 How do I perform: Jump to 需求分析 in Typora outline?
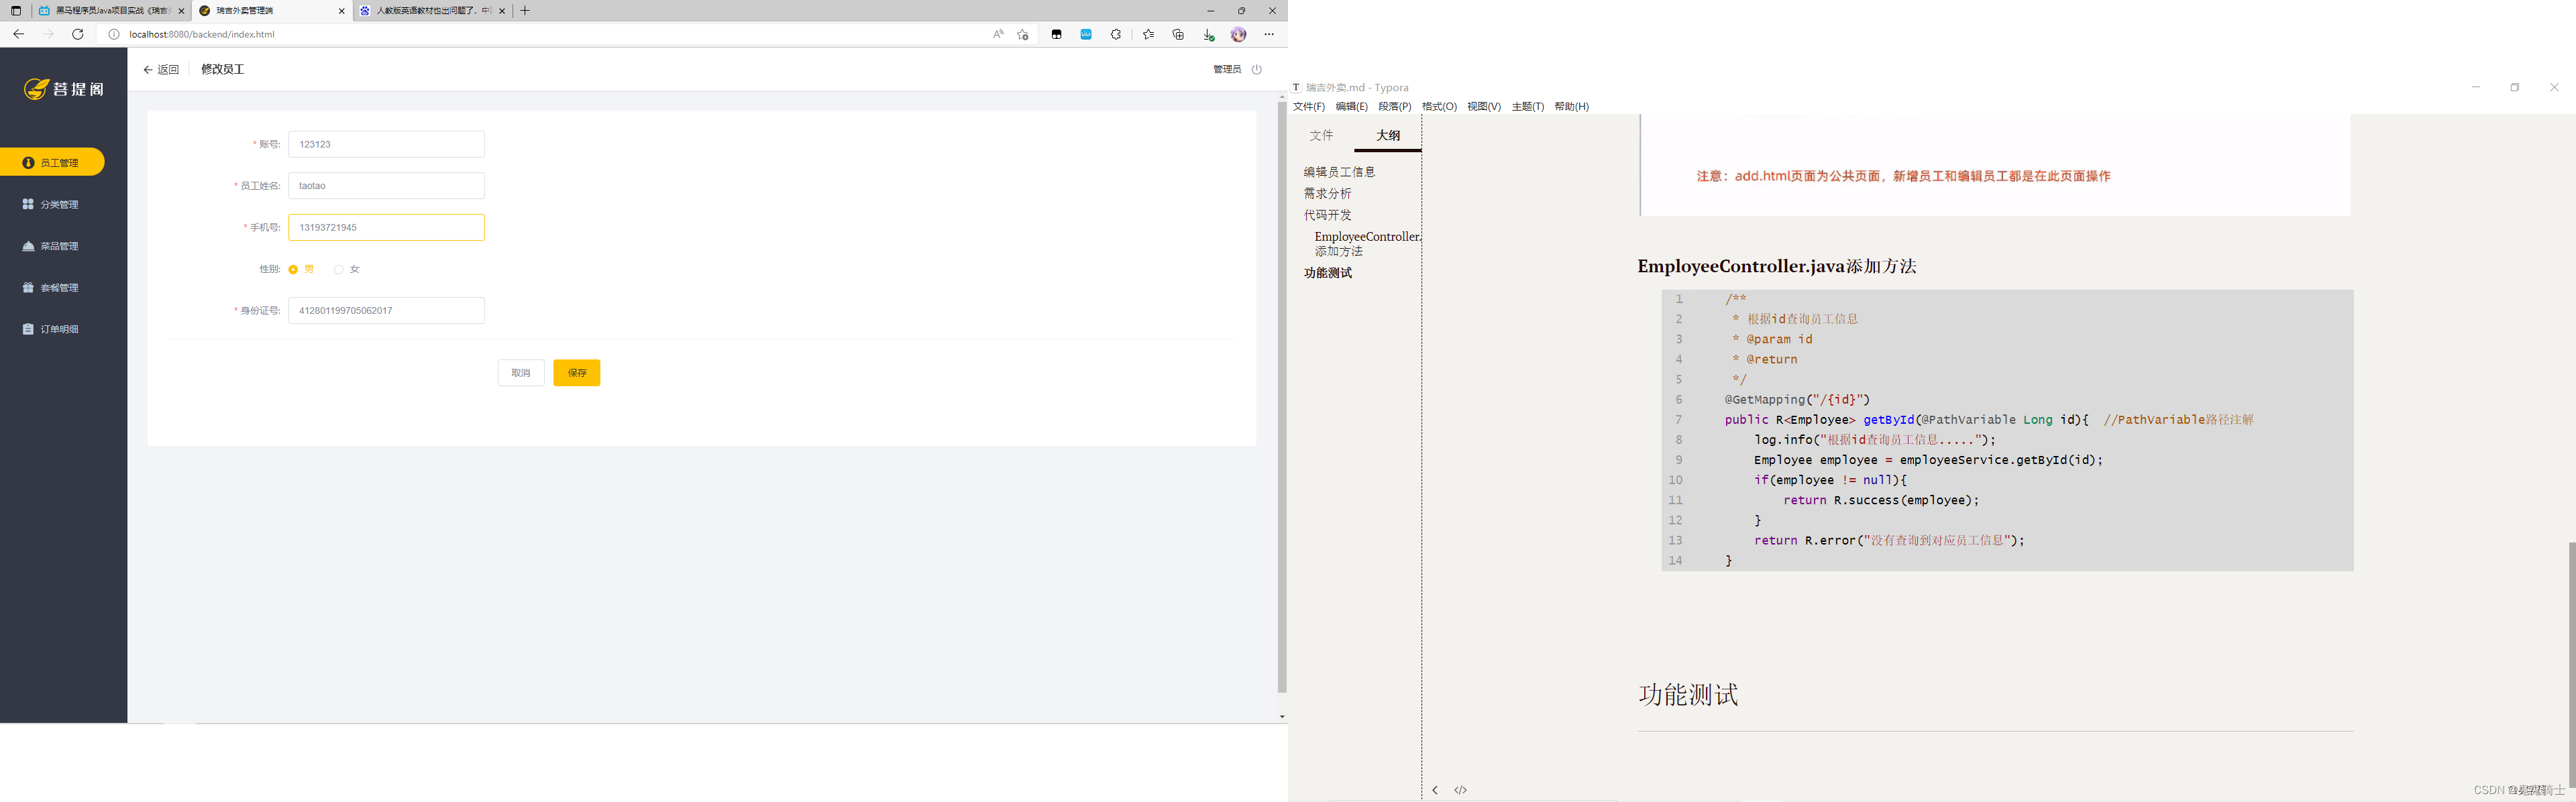pos(1328,194)
